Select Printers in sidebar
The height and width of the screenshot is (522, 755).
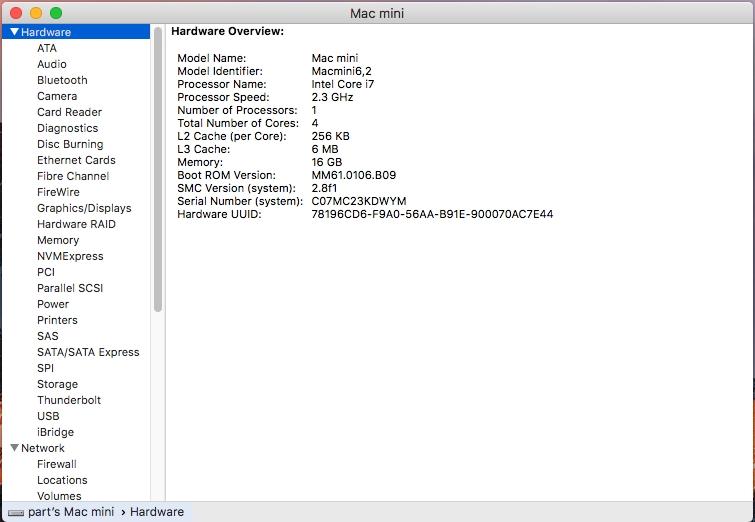pos(57,320)
